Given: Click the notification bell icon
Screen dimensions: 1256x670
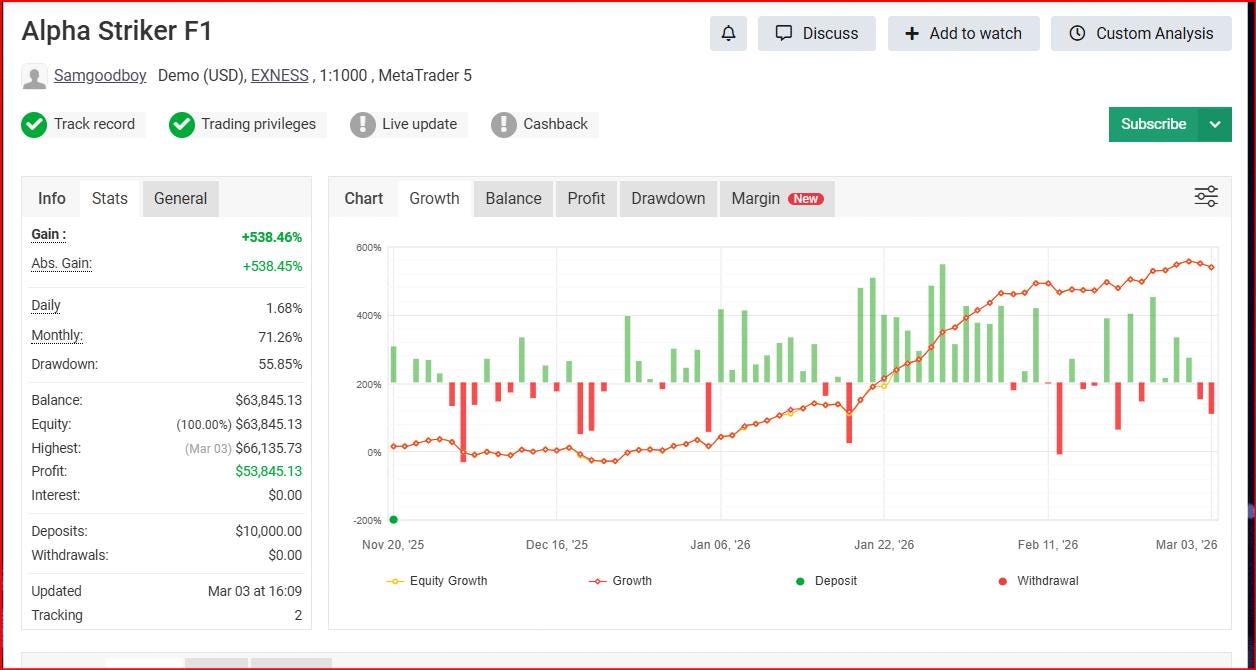Looking at the screenshot, I should (728, 33).
